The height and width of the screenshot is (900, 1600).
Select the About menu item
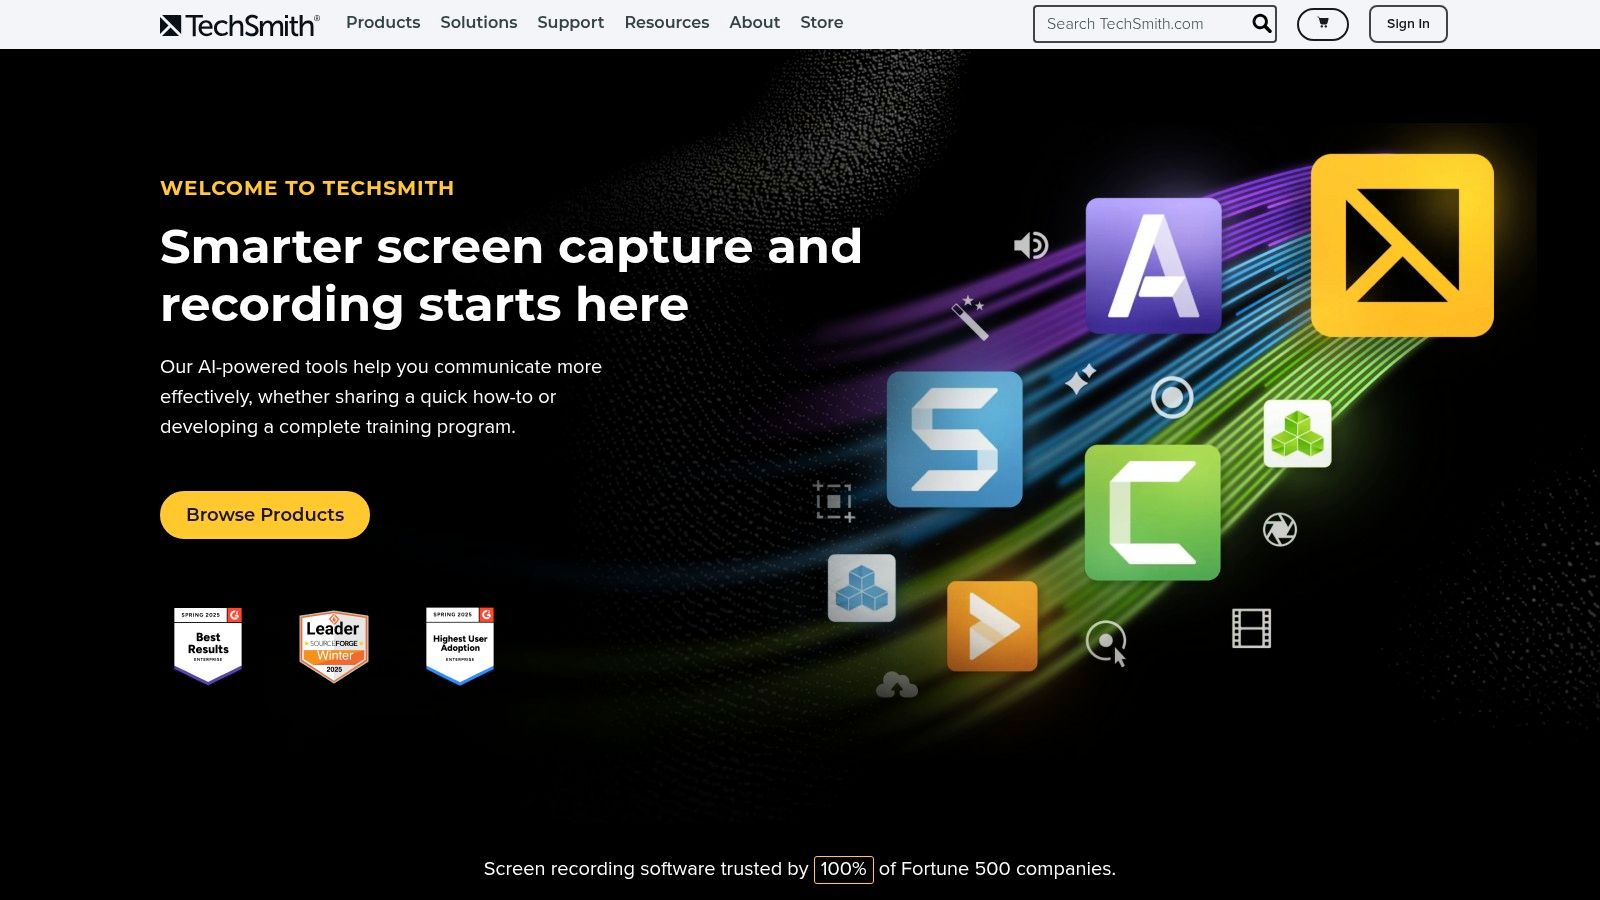754,22
